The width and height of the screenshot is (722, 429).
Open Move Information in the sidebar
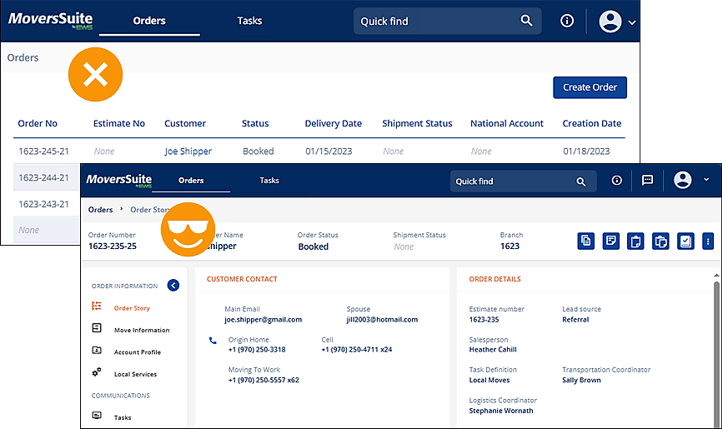pyautogui.click(x=142, y=330)
